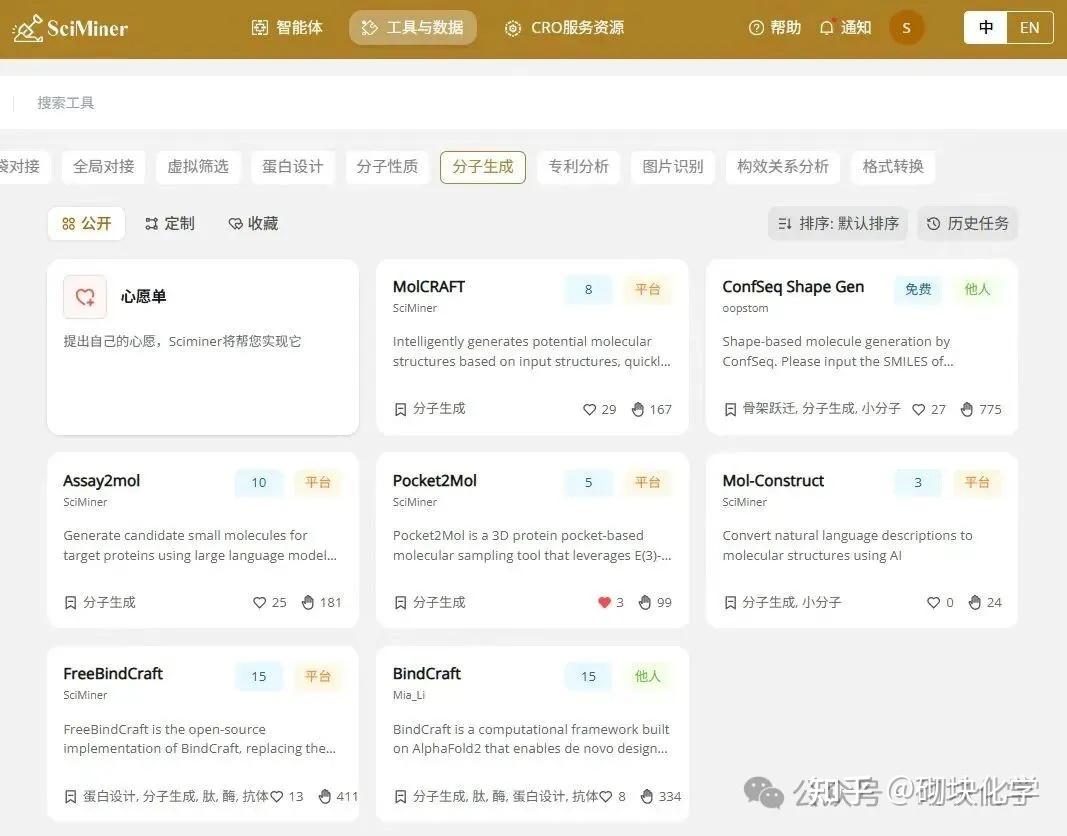This screenshot has width=1067, height=836.
Task: Click the 帮助 question mark icon
Action: point(757,27)
